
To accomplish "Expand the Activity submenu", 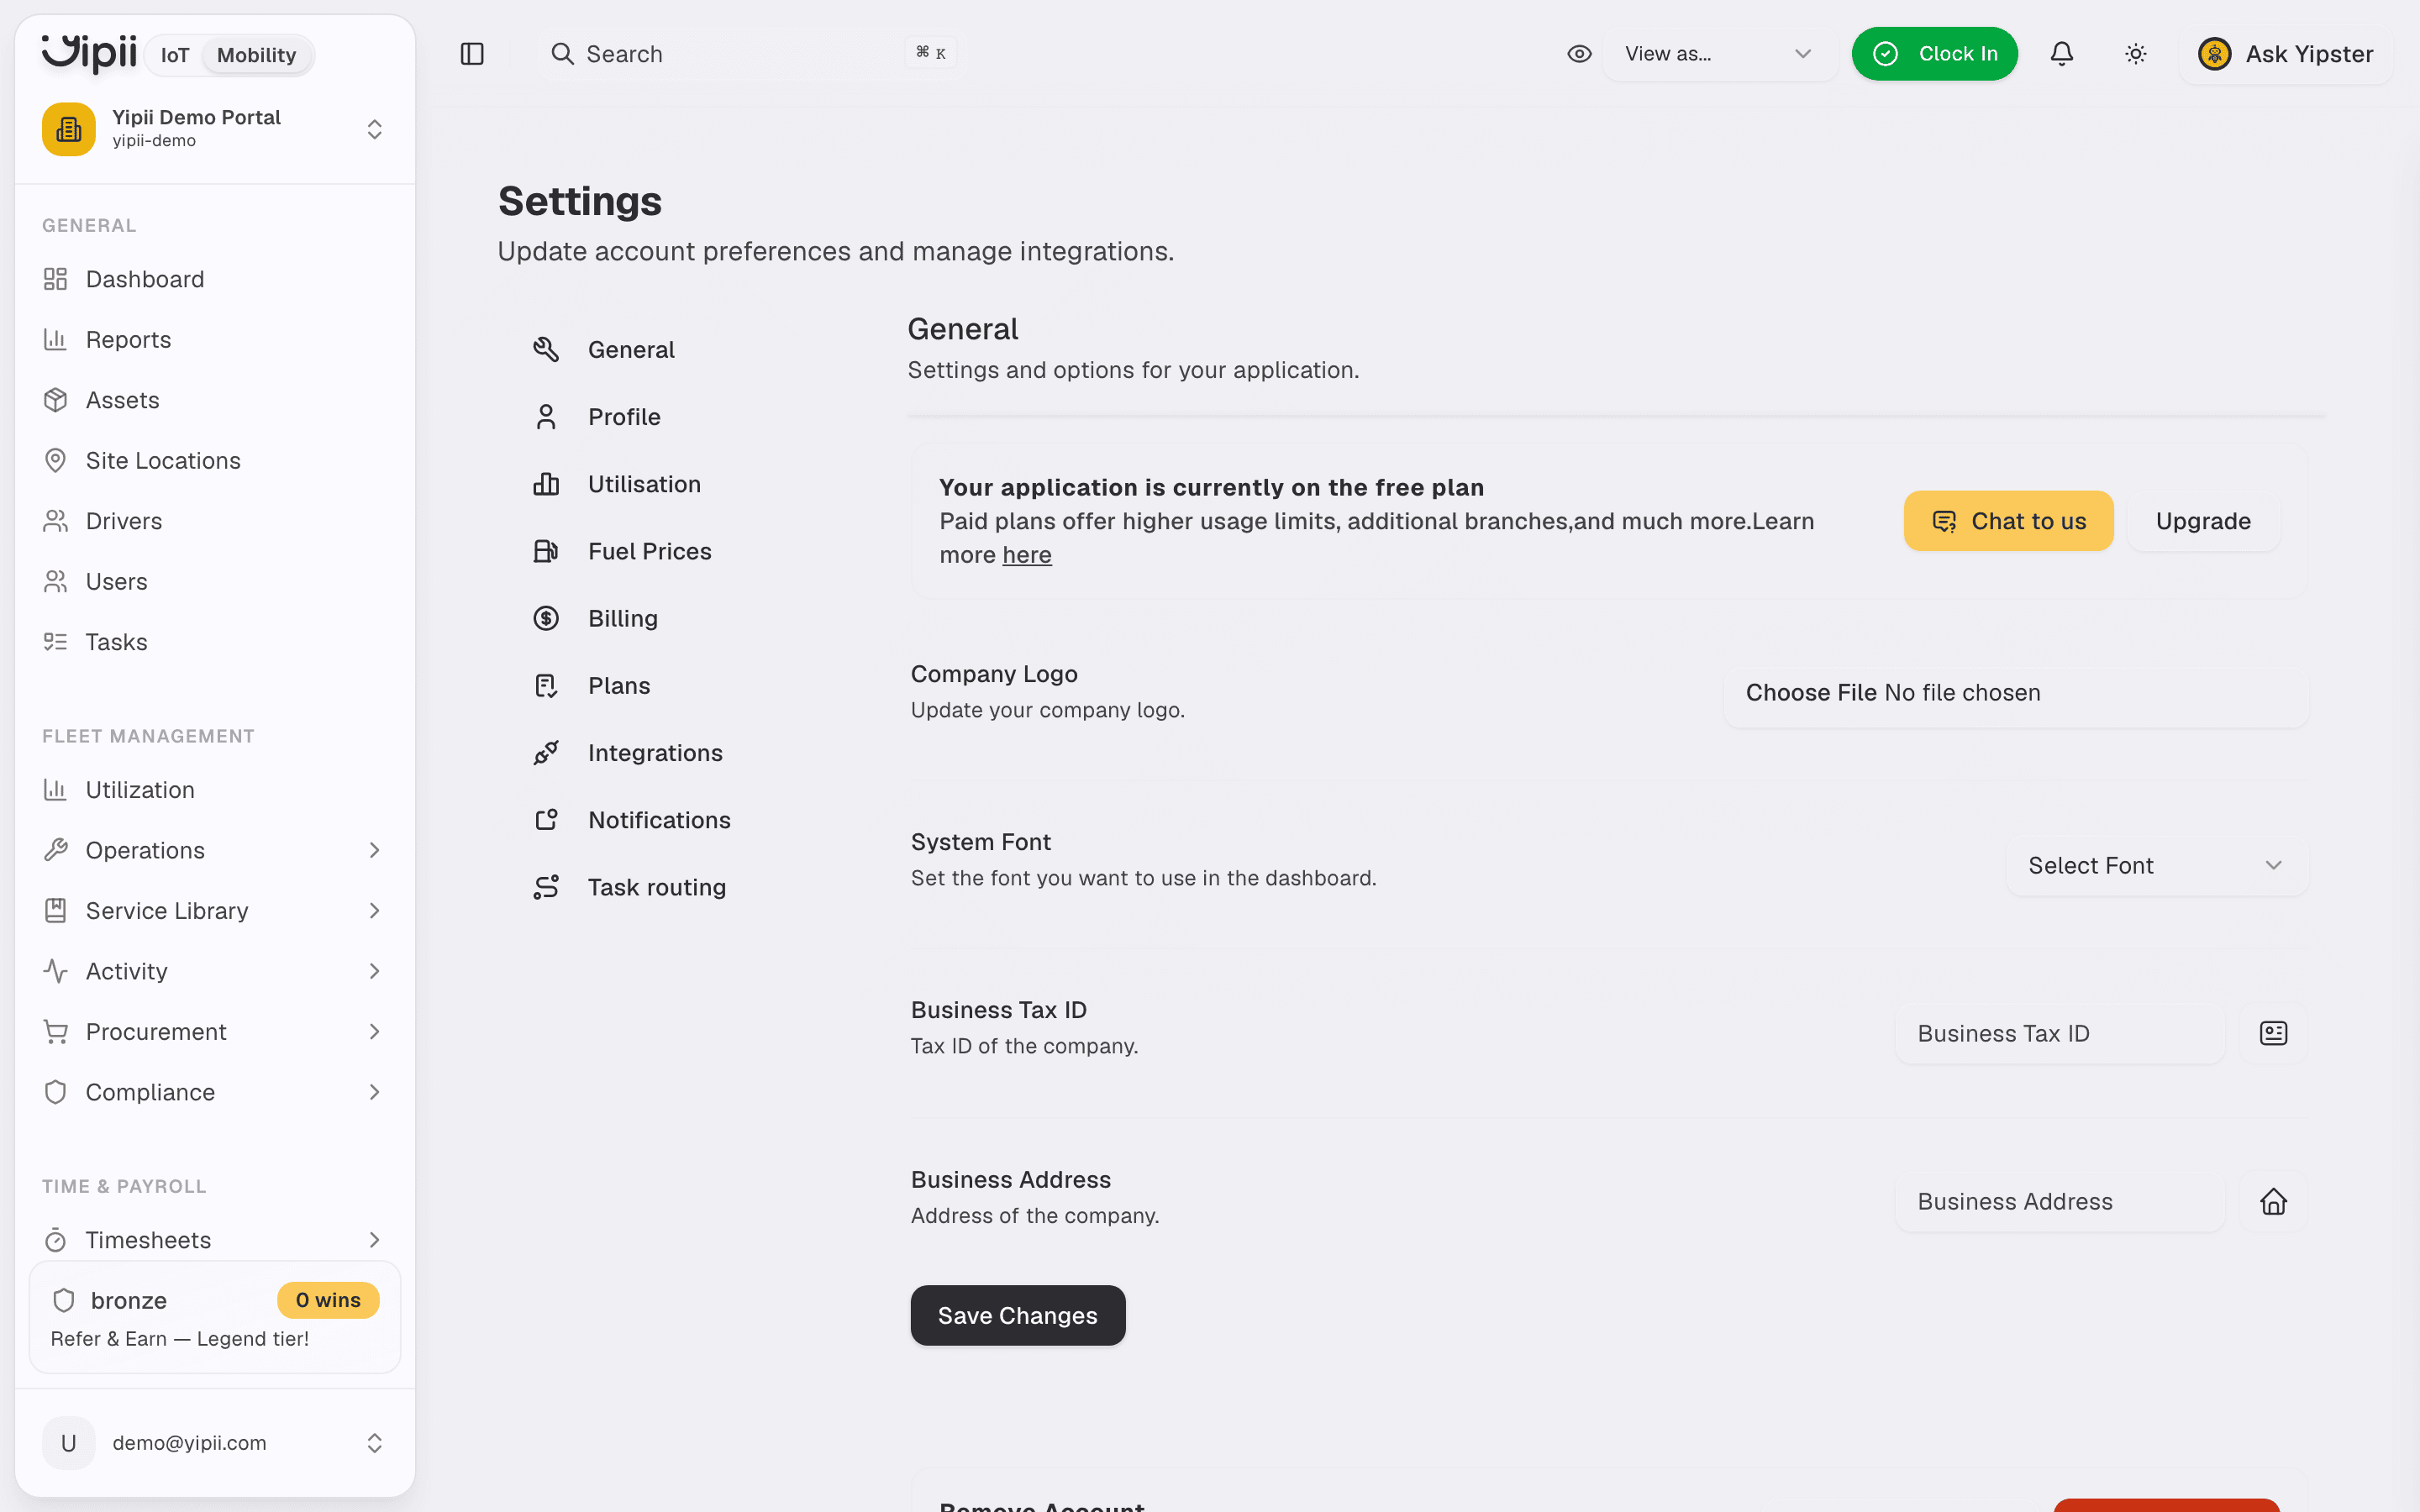I will pyautogui.click(x=374, y=971).
